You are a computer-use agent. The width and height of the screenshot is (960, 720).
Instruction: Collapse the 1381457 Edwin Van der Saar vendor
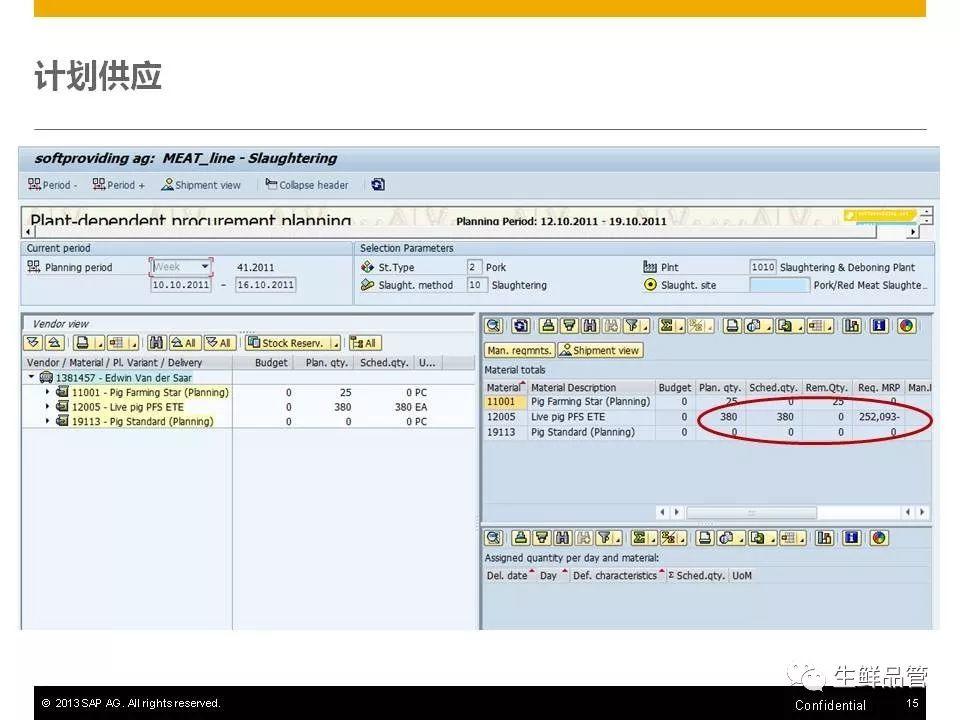point(31,378)
